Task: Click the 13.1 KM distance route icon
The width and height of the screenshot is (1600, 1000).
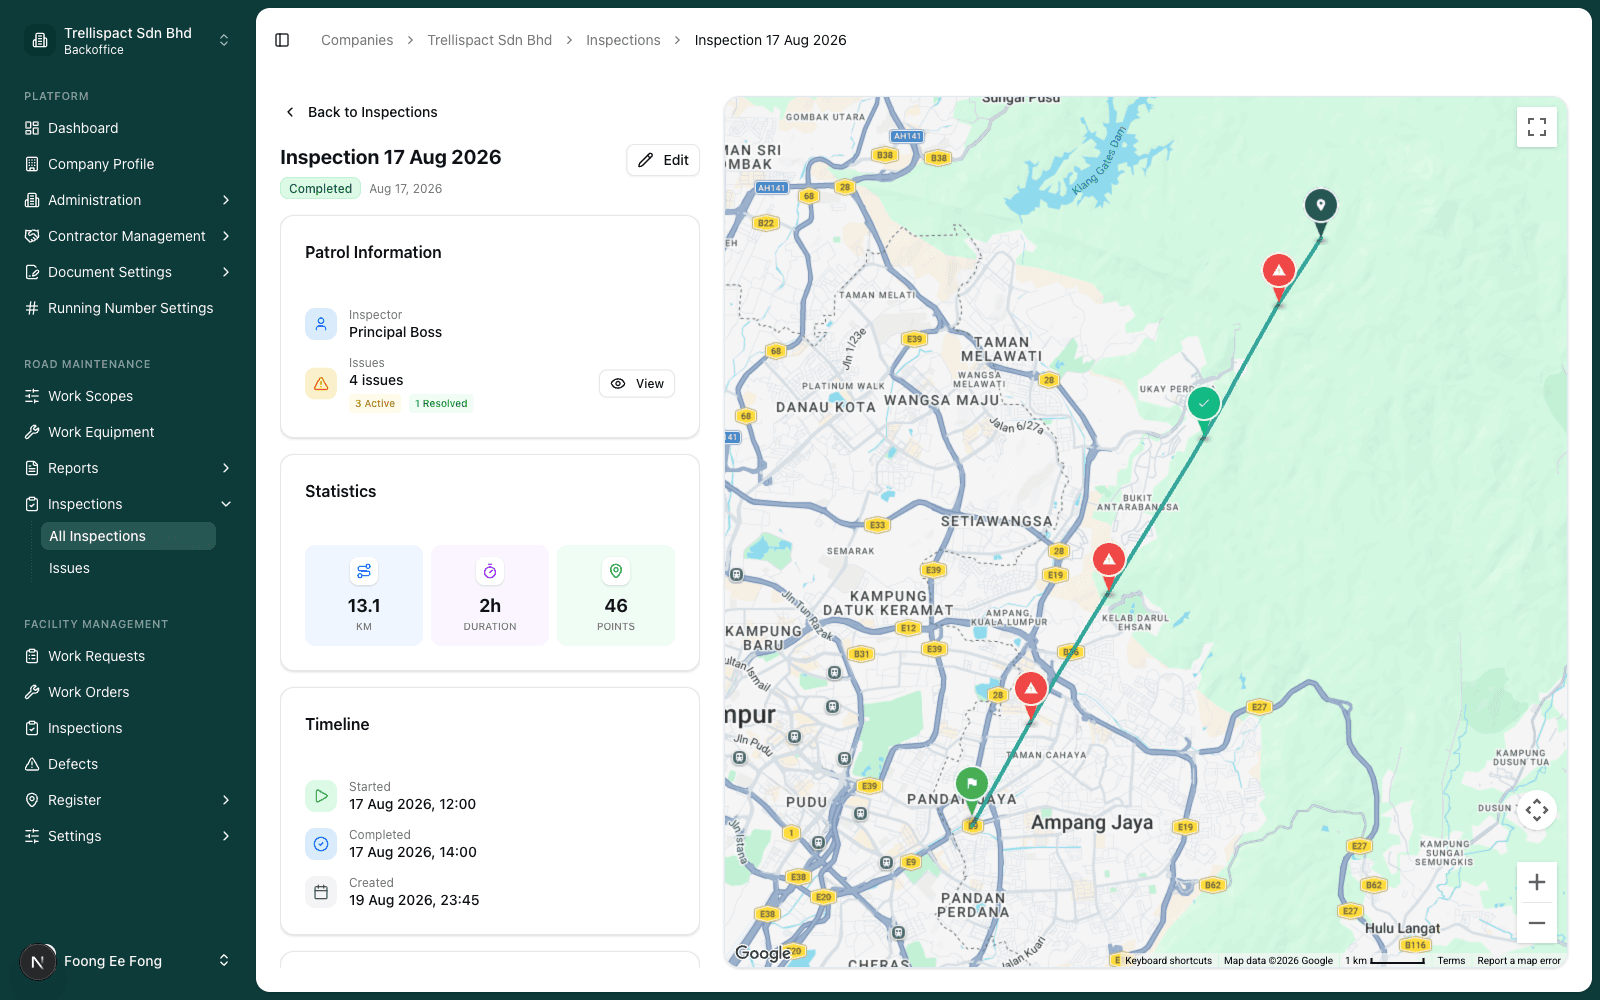Action: pos(364,571)
